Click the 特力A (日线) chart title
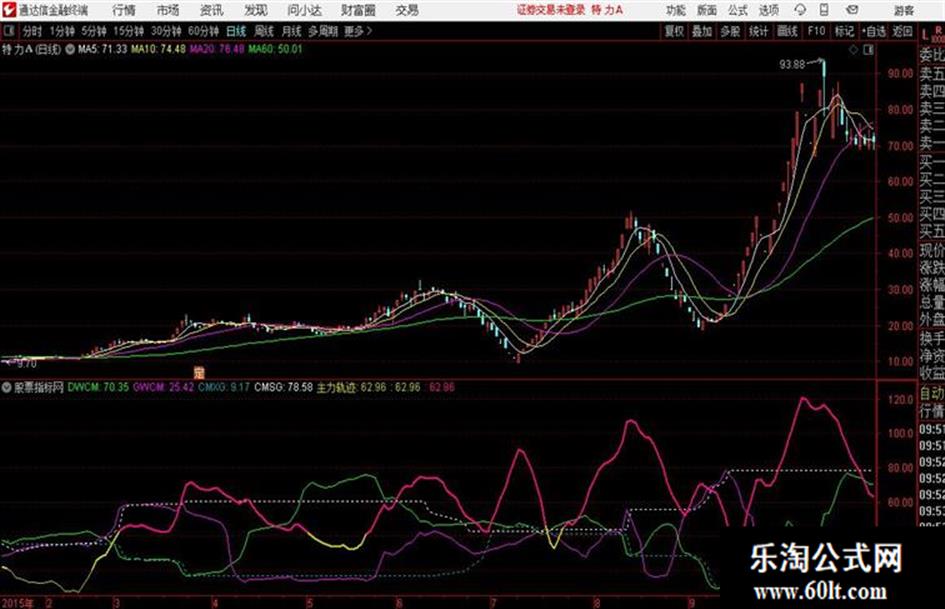Image resolution: width=945 pixels, height=609 pixels. point(31,49)
